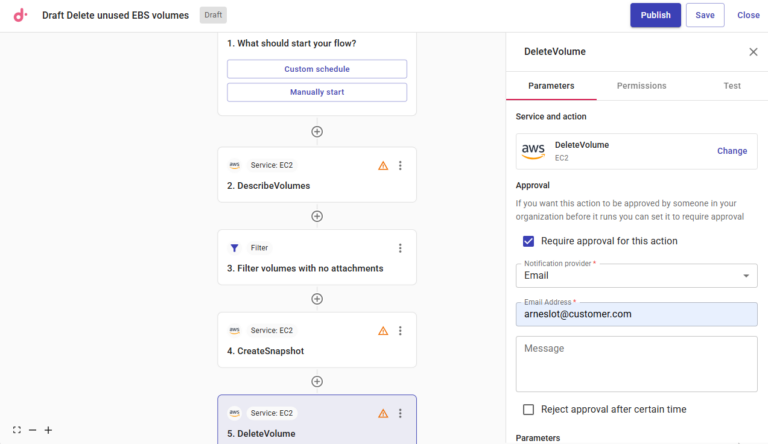Switch to the Permissions tab
The image size is (768, 444).
coord(641,86)
